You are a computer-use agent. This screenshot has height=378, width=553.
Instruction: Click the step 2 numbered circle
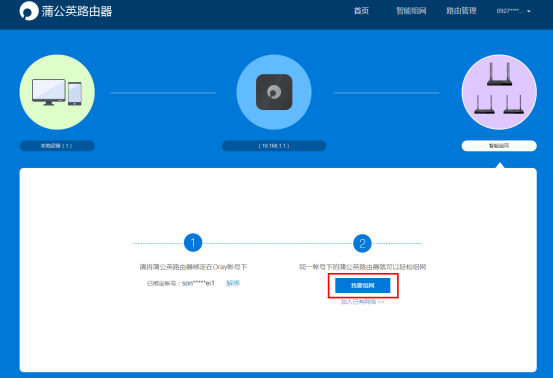coord(362,243)
